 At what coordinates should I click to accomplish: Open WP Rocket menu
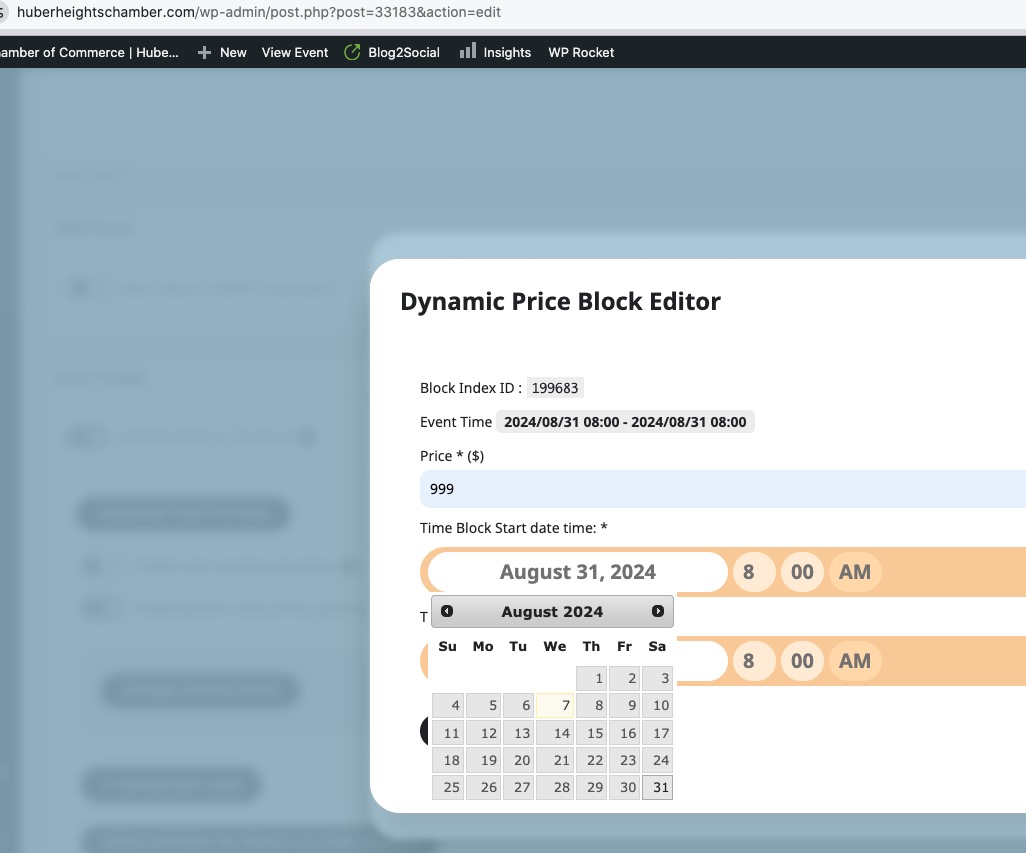click(581, 52)
